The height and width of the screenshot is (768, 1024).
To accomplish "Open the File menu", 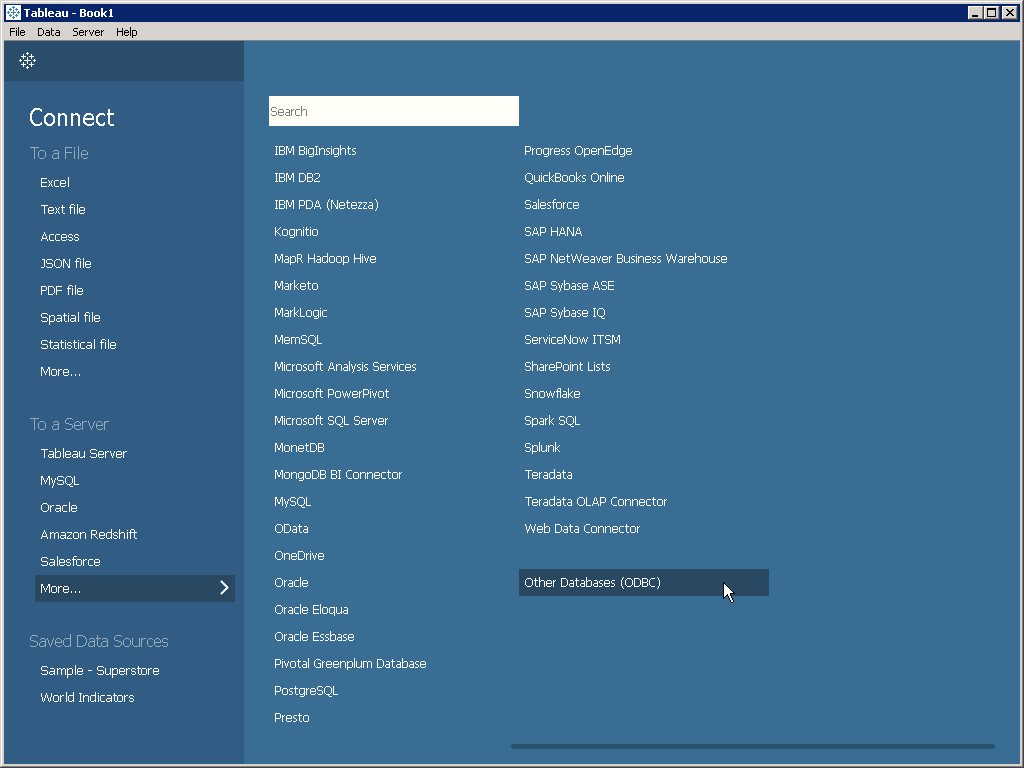I will pyautogui.click(x=17, y=32).
